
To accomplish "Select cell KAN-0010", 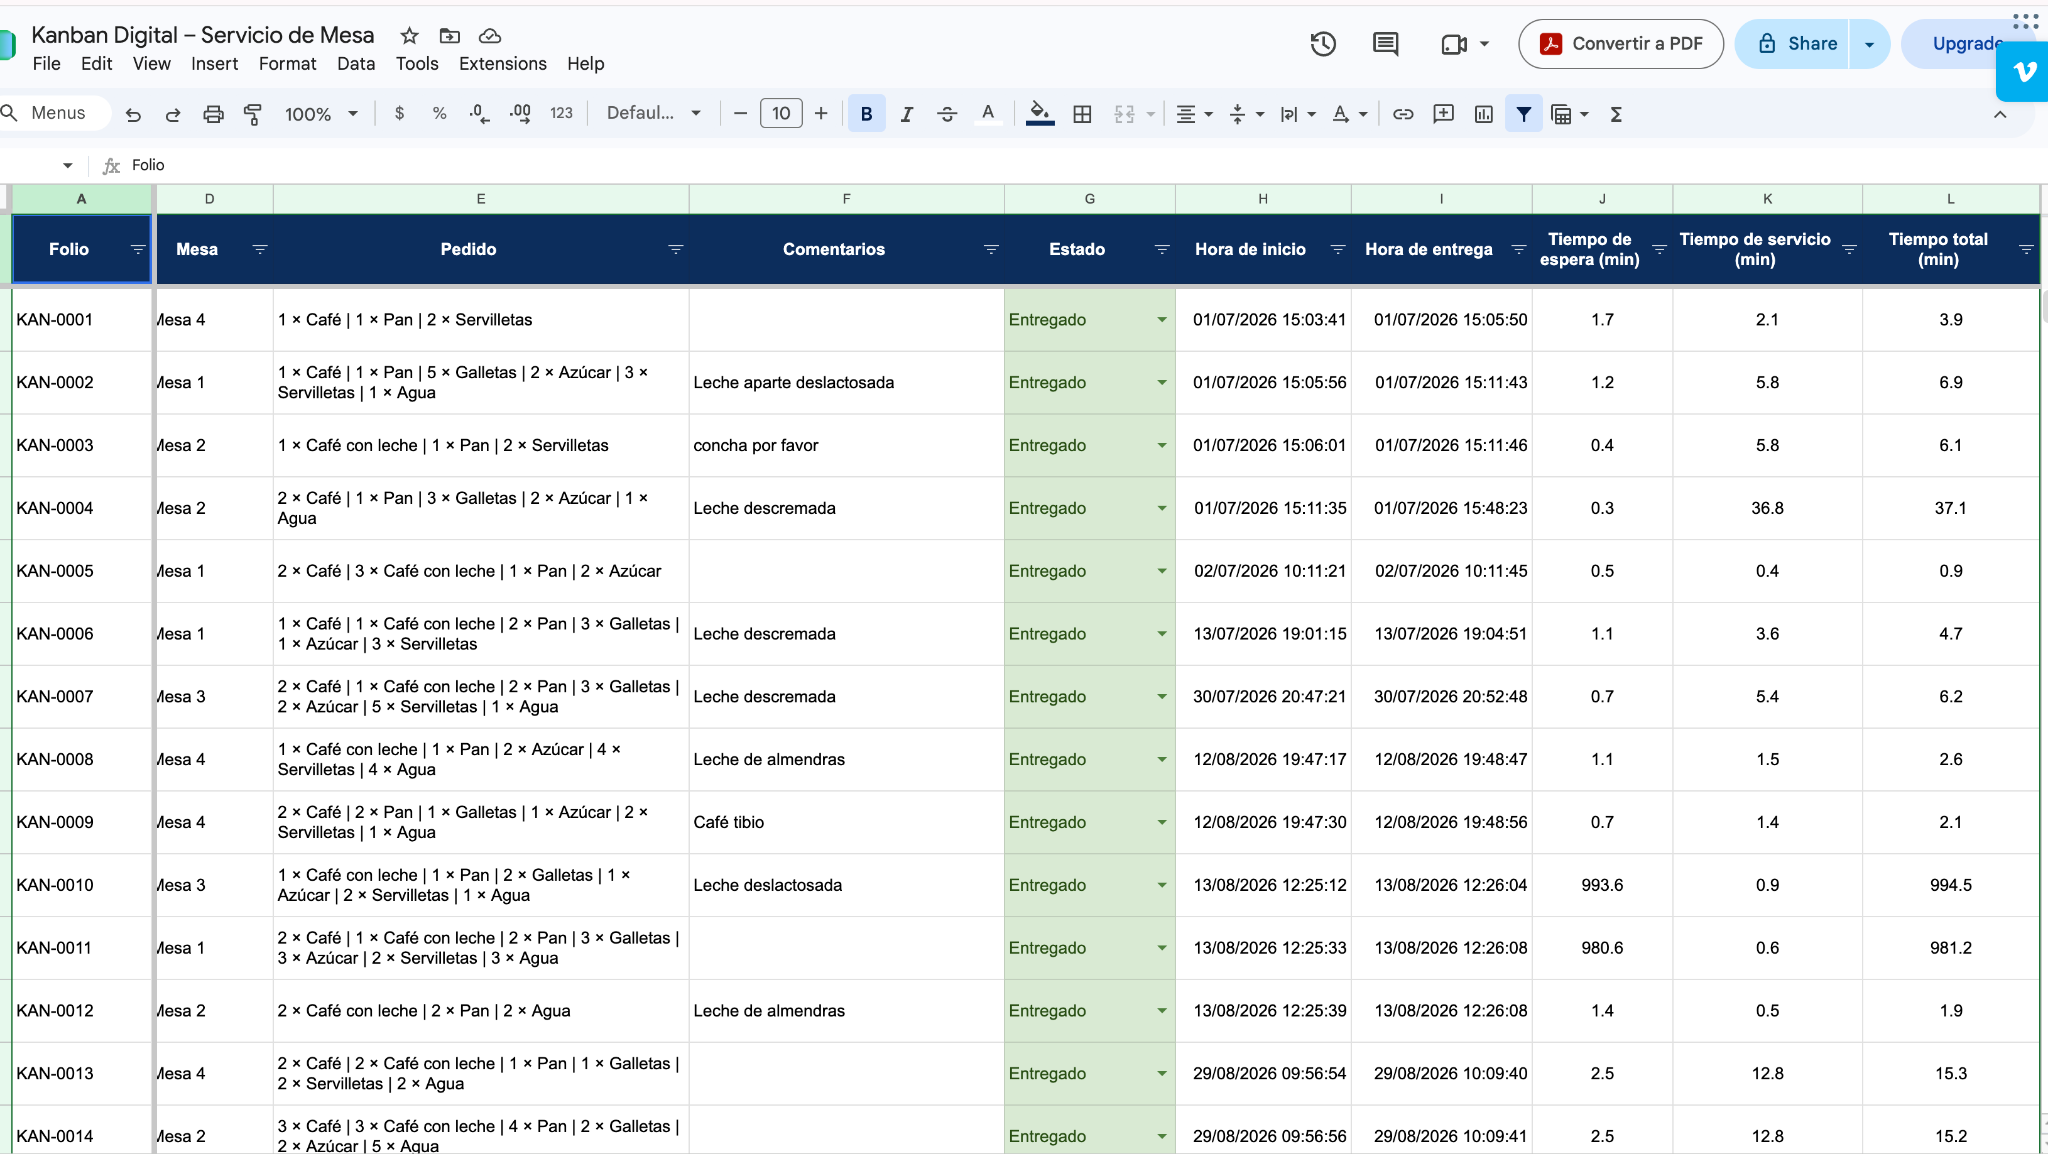I will pos(81,885).
